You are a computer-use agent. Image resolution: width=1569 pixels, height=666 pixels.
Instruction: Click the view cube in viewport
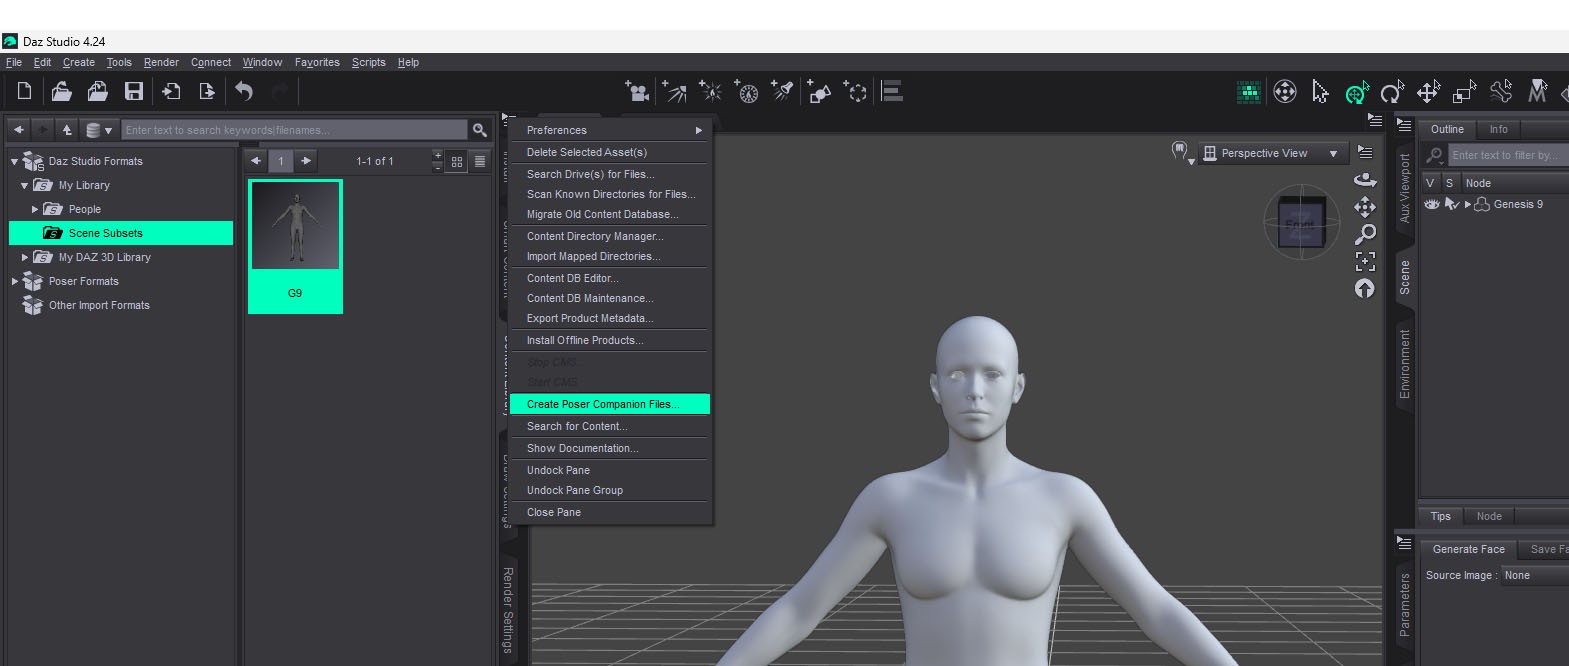[1300, 222]
